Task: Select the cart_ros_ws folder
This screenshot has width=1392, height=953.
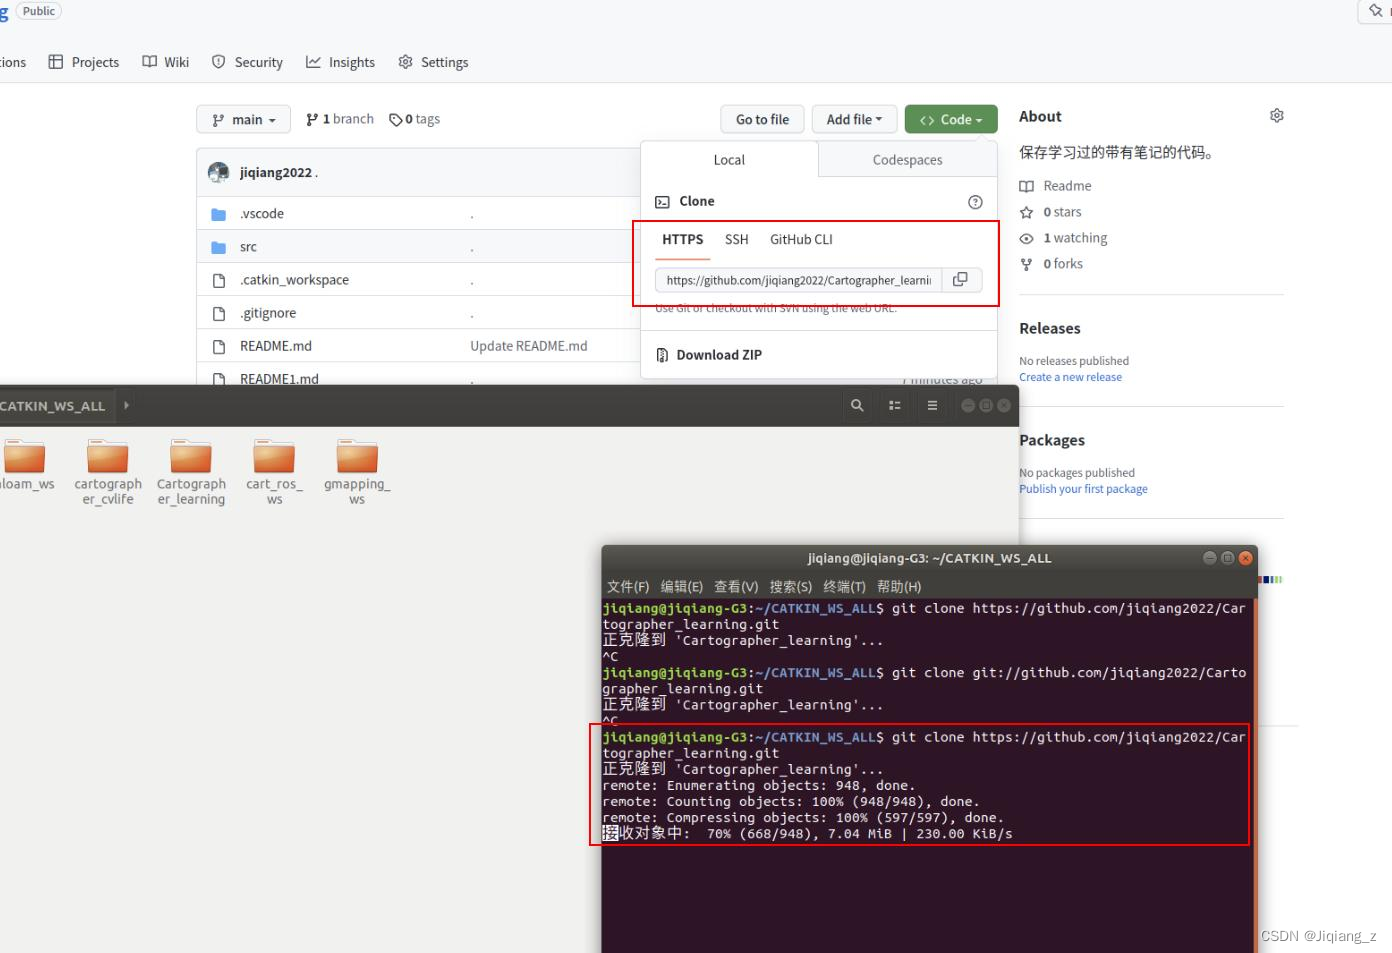Action: (274, 472)
